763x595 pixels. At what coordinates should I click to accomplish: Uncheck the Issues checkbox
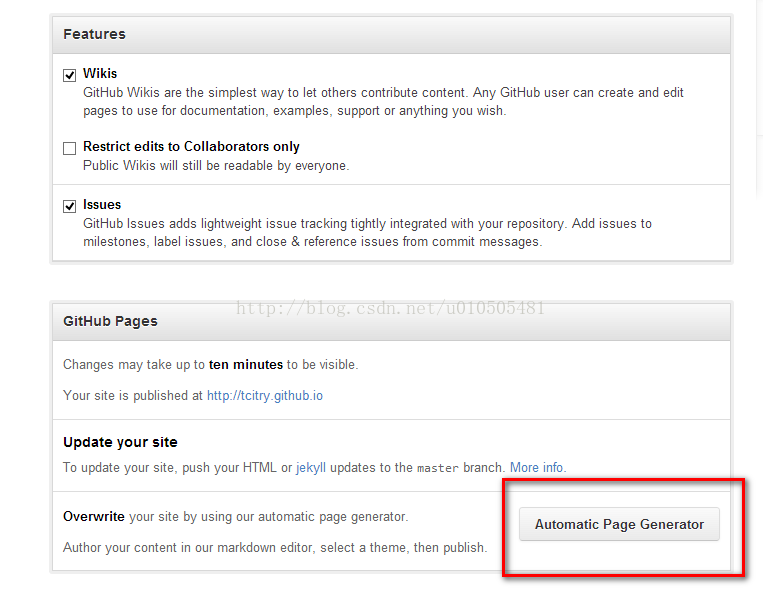[x=70, y=206]
